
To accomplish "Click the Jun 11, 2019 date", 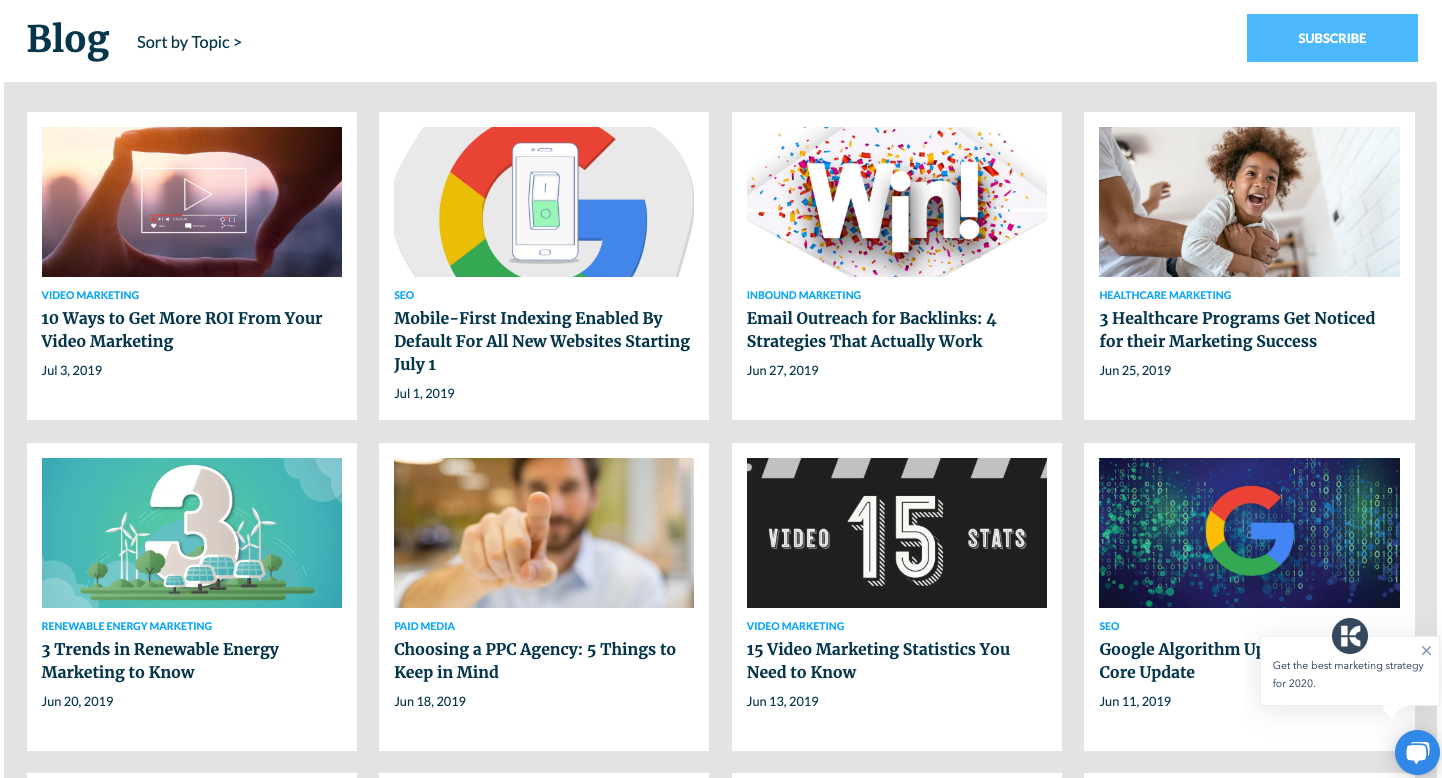I will (x=1135, y=701).
